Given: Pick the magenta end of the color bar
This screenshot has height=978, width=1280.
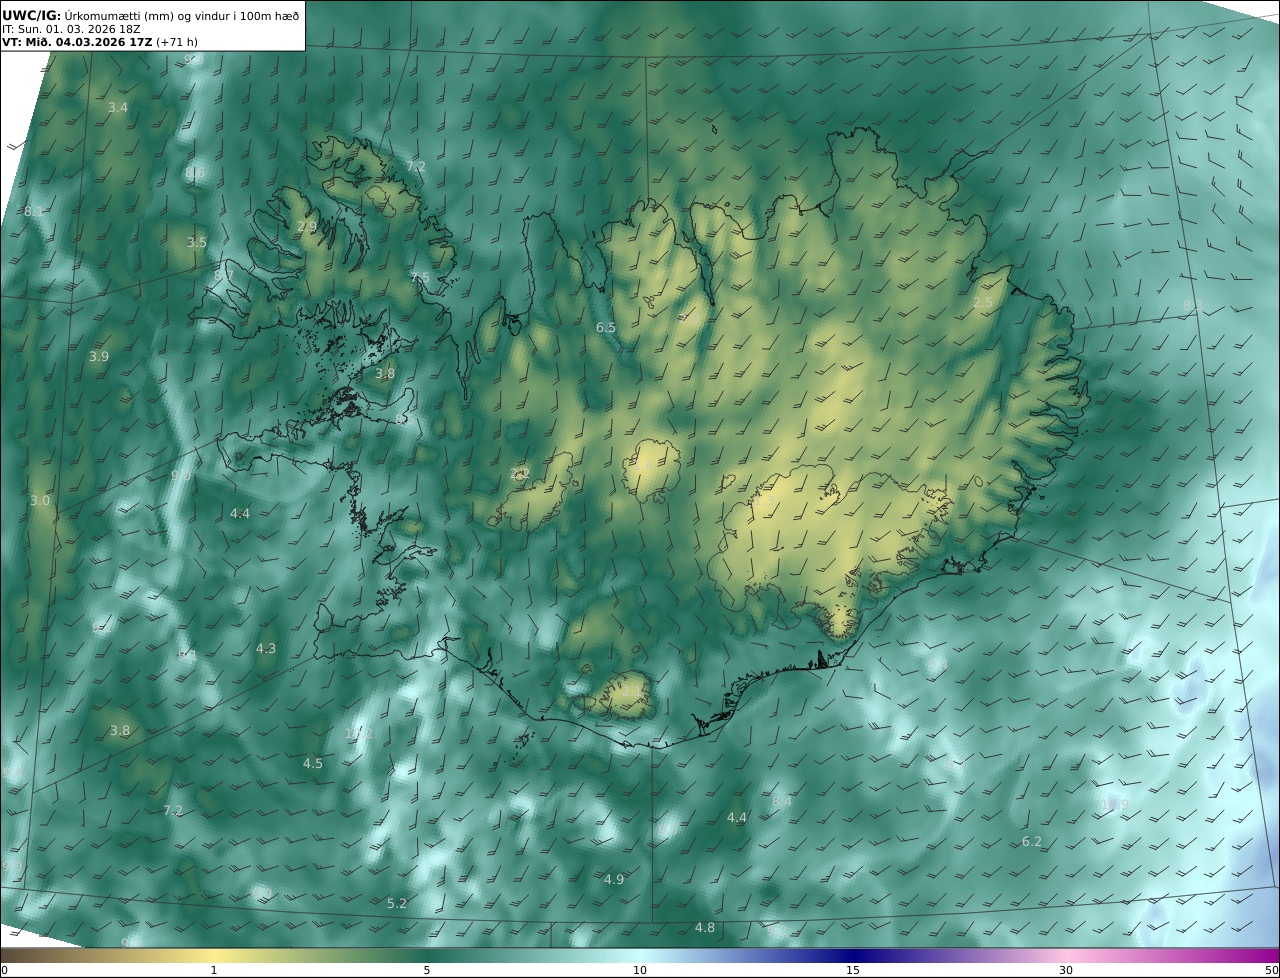Looking at the screenshot, I should pos(1265,955).
